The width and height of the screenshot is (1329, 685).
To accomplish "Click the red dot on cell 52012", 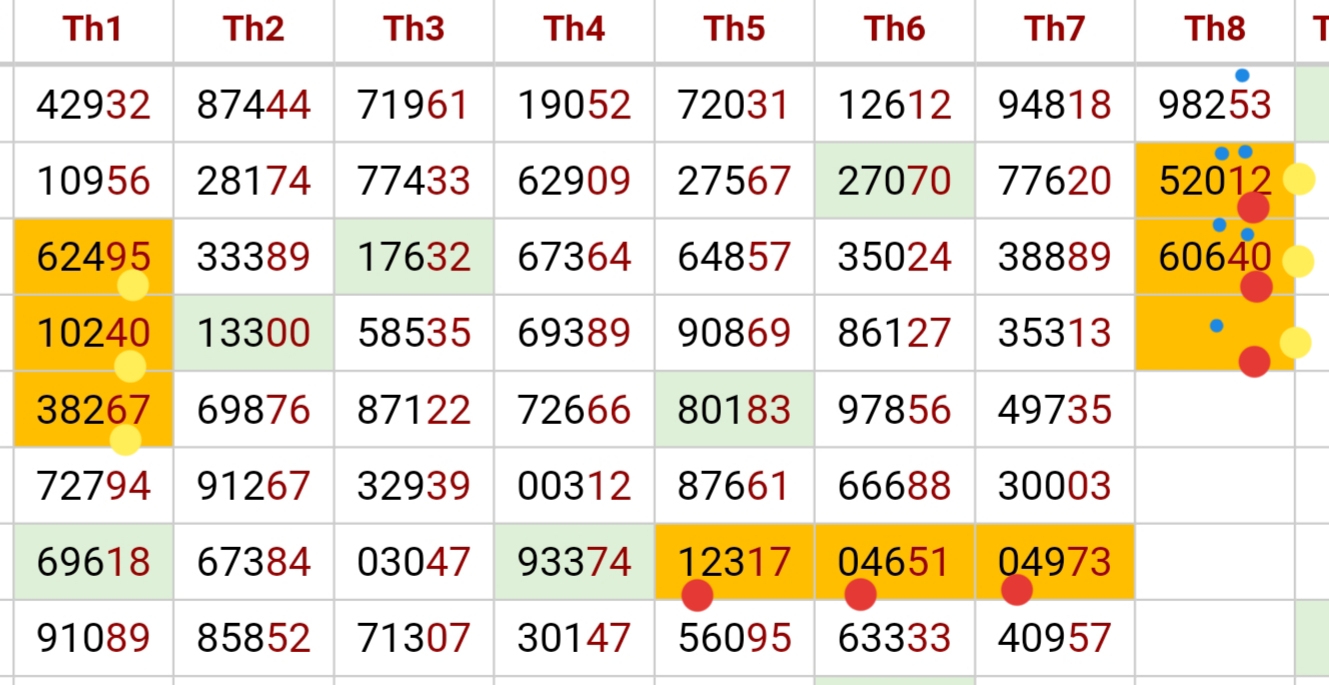I will (x=1253, y=208).
